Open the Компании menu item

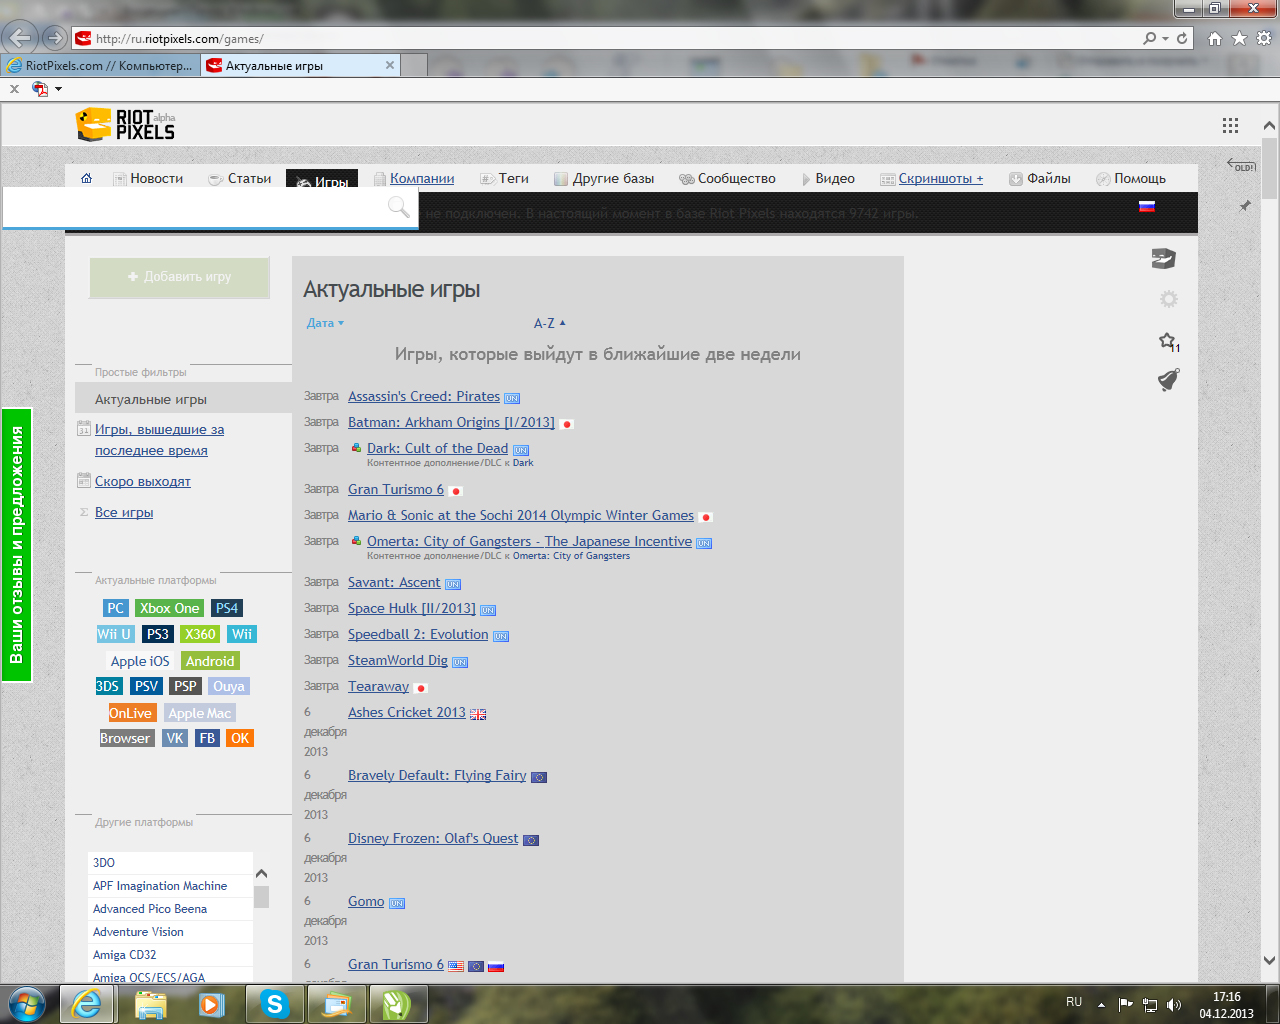(x=414, y=178)
